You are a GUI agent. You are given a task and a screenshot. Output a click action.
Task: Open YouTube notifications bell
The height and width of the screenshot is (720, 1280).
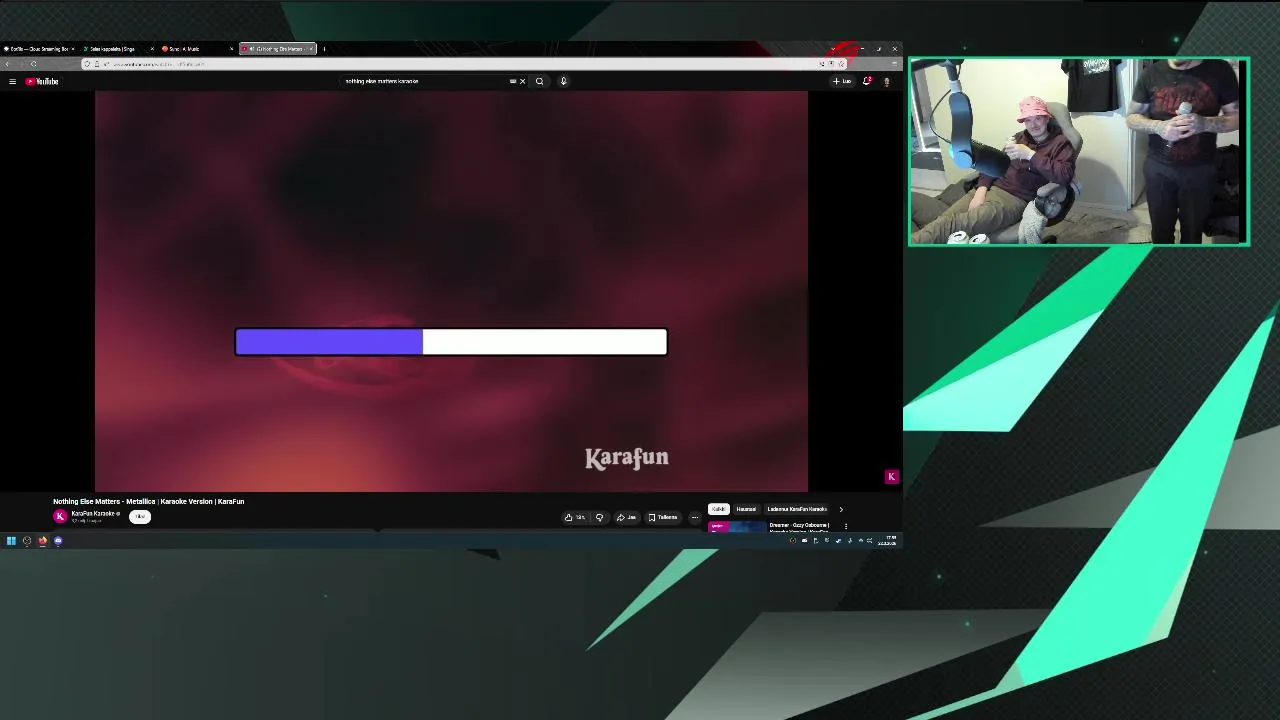867,81
